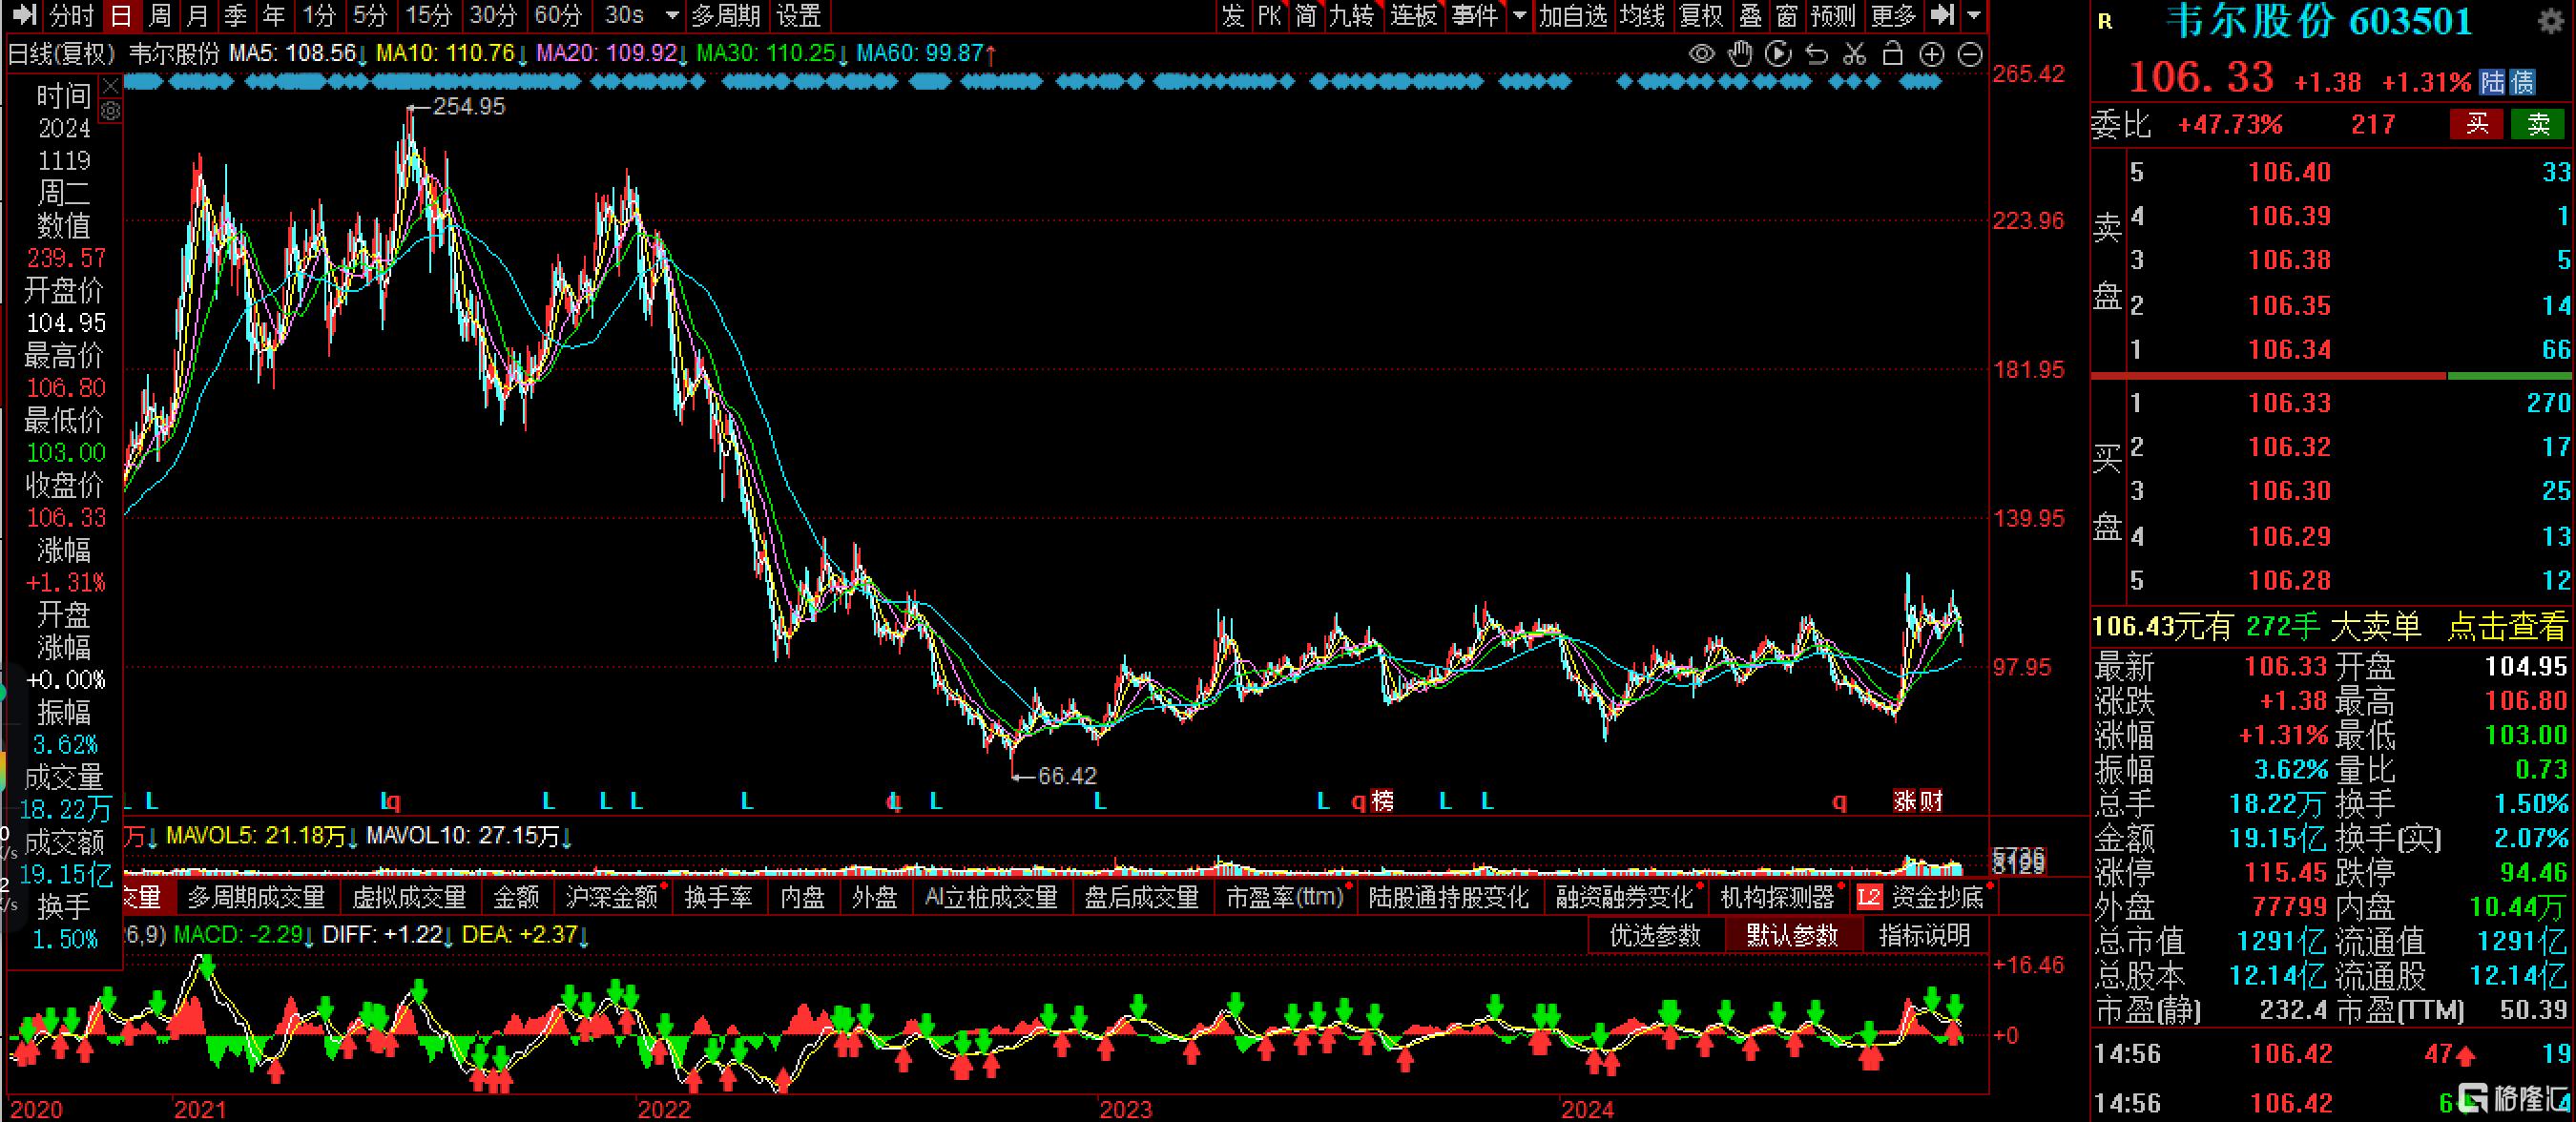
Task: Toggle 预测 forecast display
Action: tap(1833, 15)
